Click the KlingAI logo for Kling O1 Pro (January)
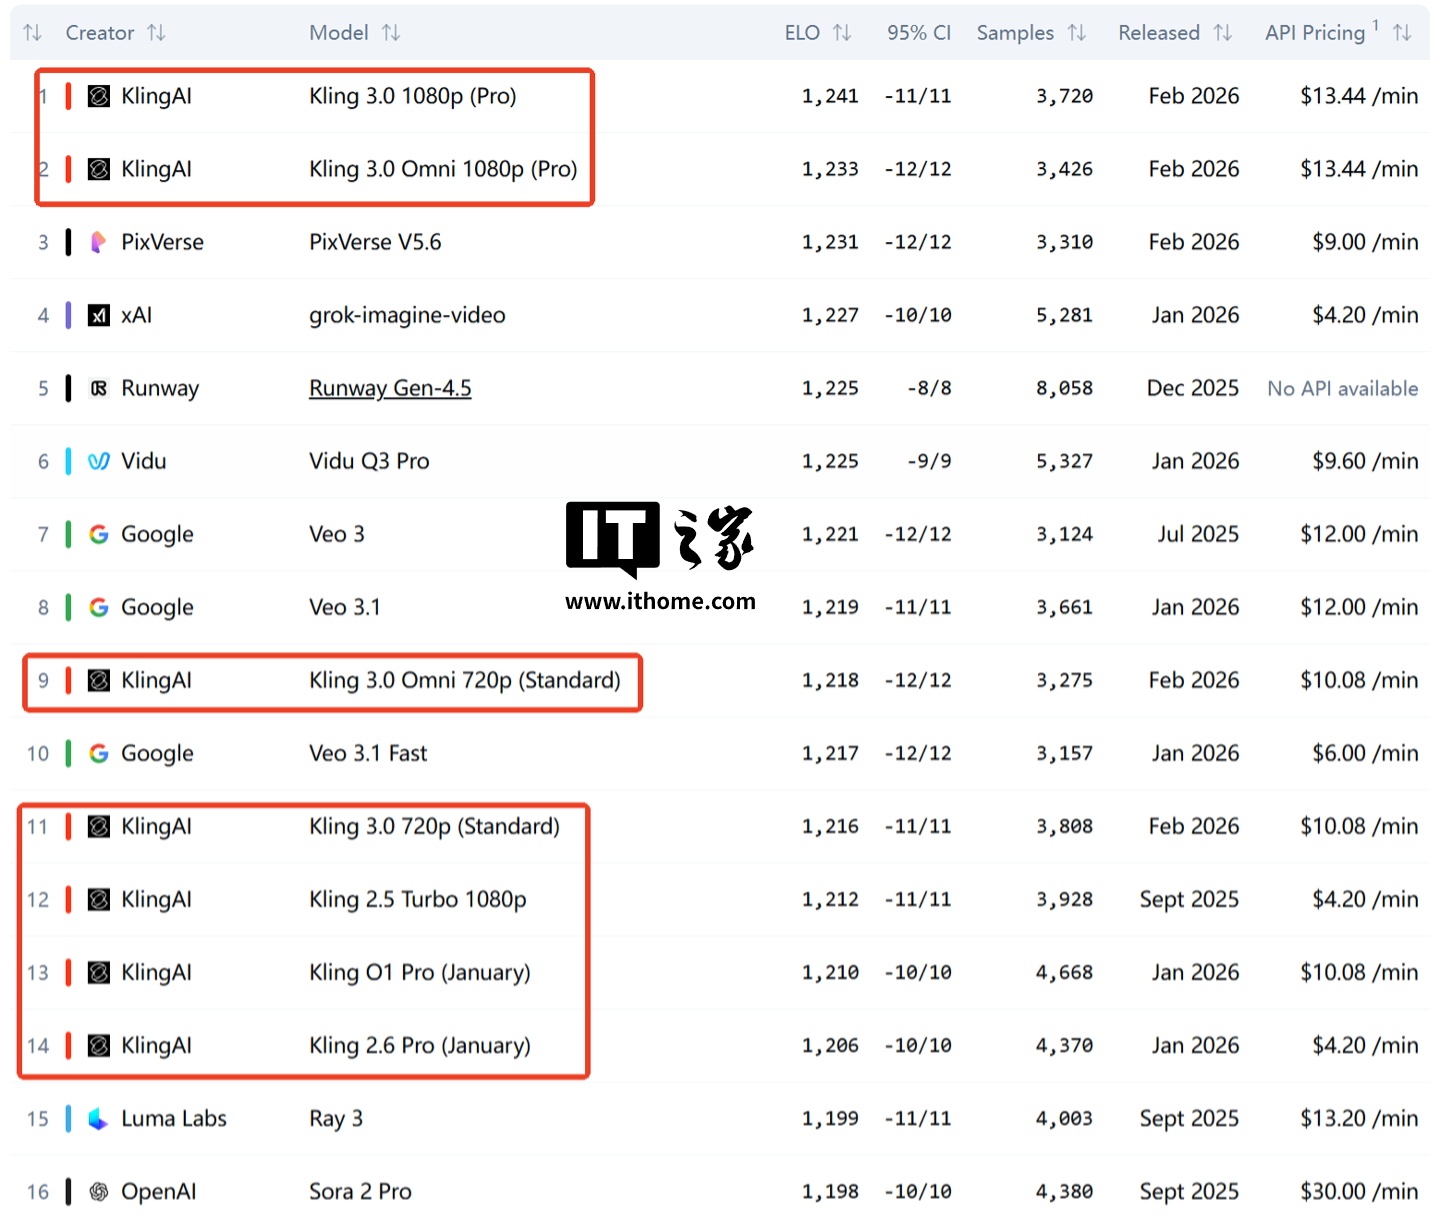Screen dimensions: 1440x1221 [99, 972]
